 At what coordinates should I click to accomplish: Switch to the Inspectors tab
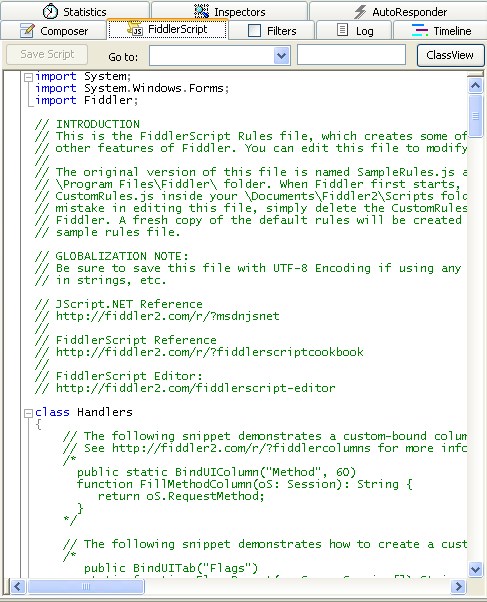230,11
